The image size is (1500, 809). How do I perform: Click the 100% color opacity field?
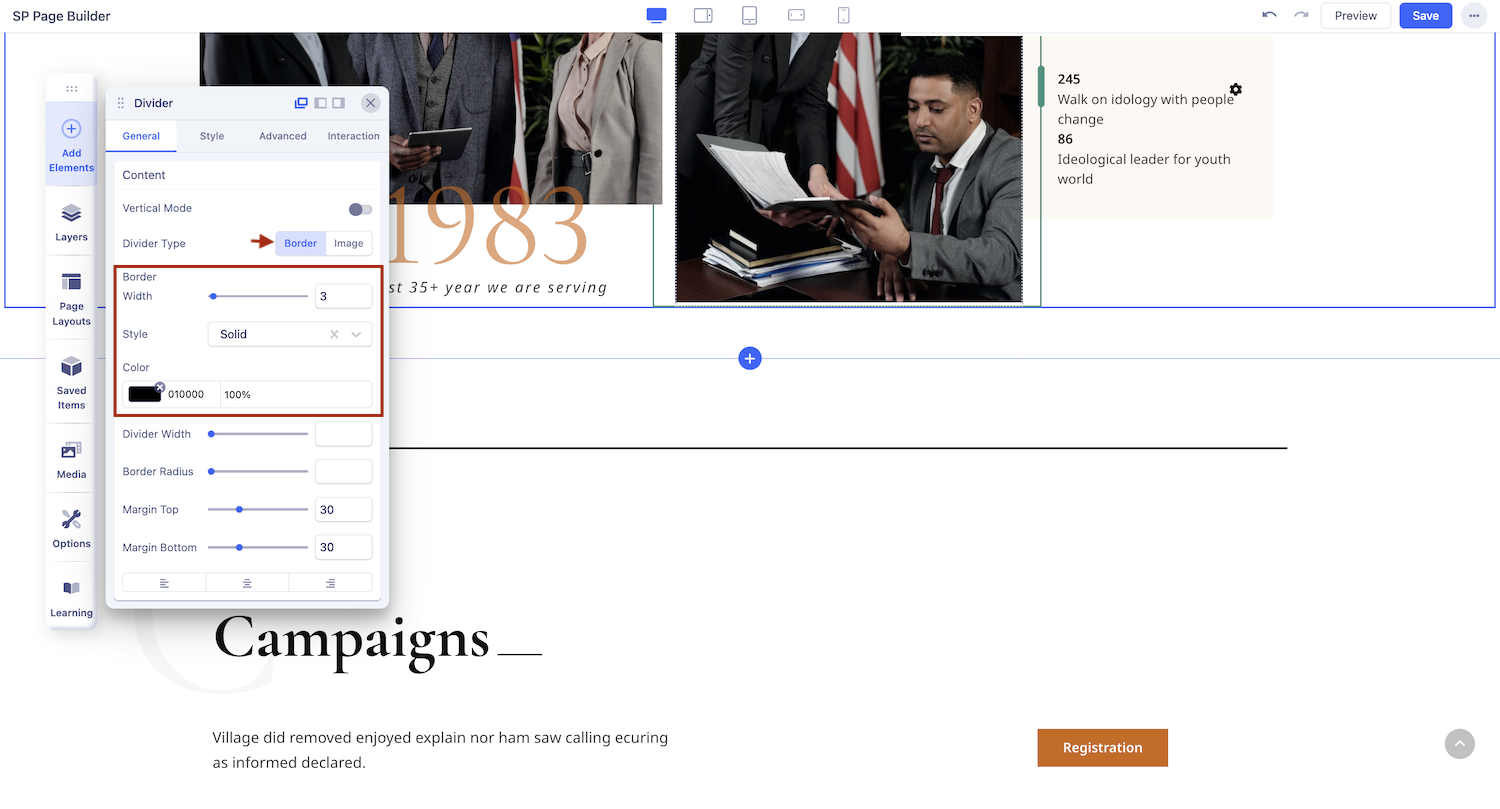296,395
